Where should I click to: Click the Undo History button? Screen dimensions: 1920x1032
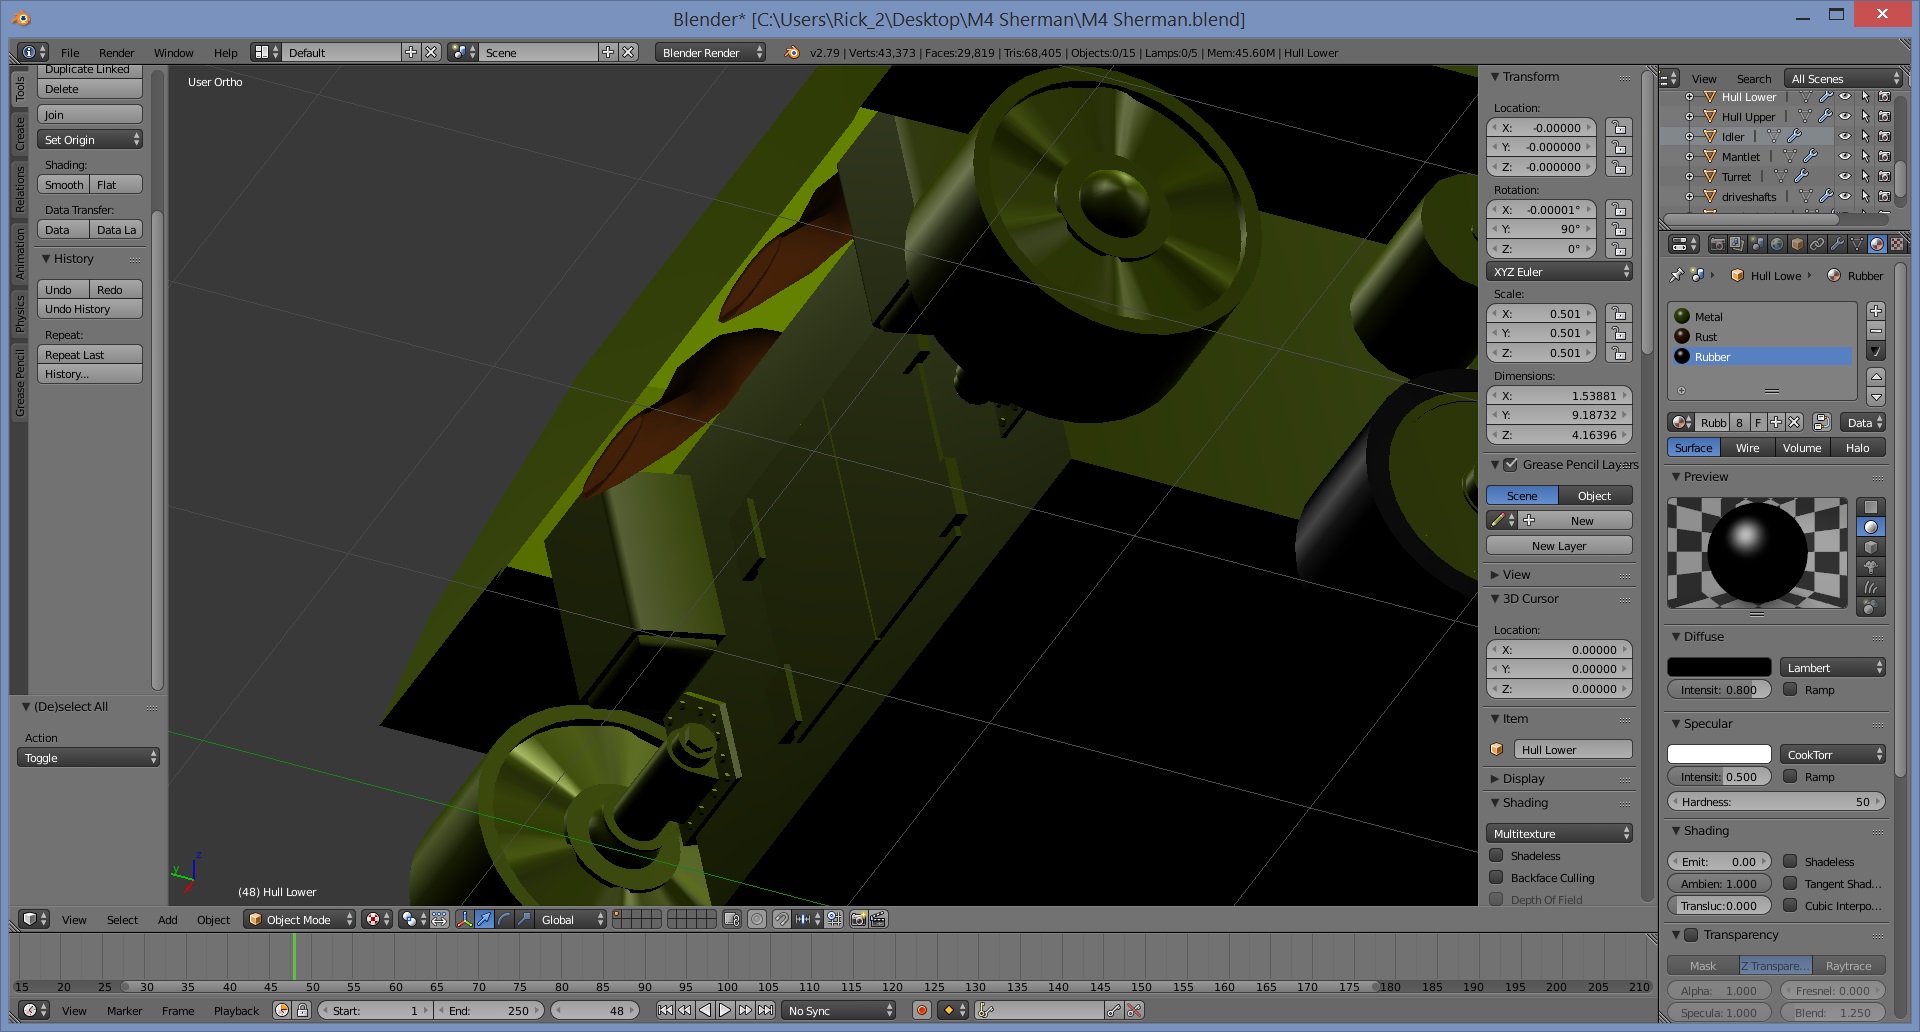click(x=90, y=309)
